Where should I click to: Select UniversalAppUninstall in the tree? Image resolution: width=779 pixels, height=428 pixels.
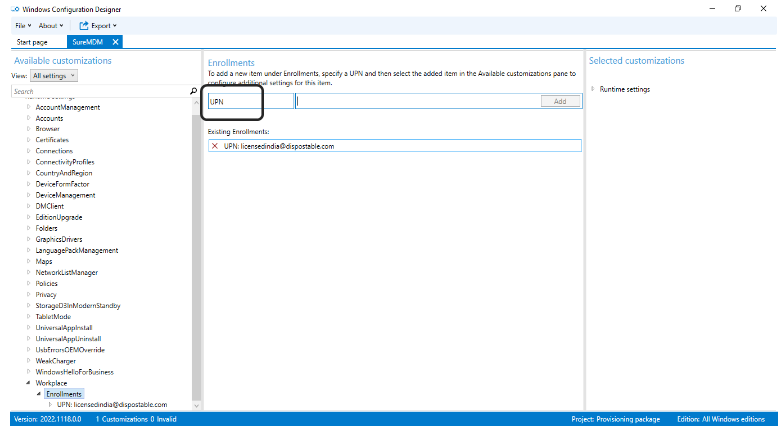pos(68,339)
